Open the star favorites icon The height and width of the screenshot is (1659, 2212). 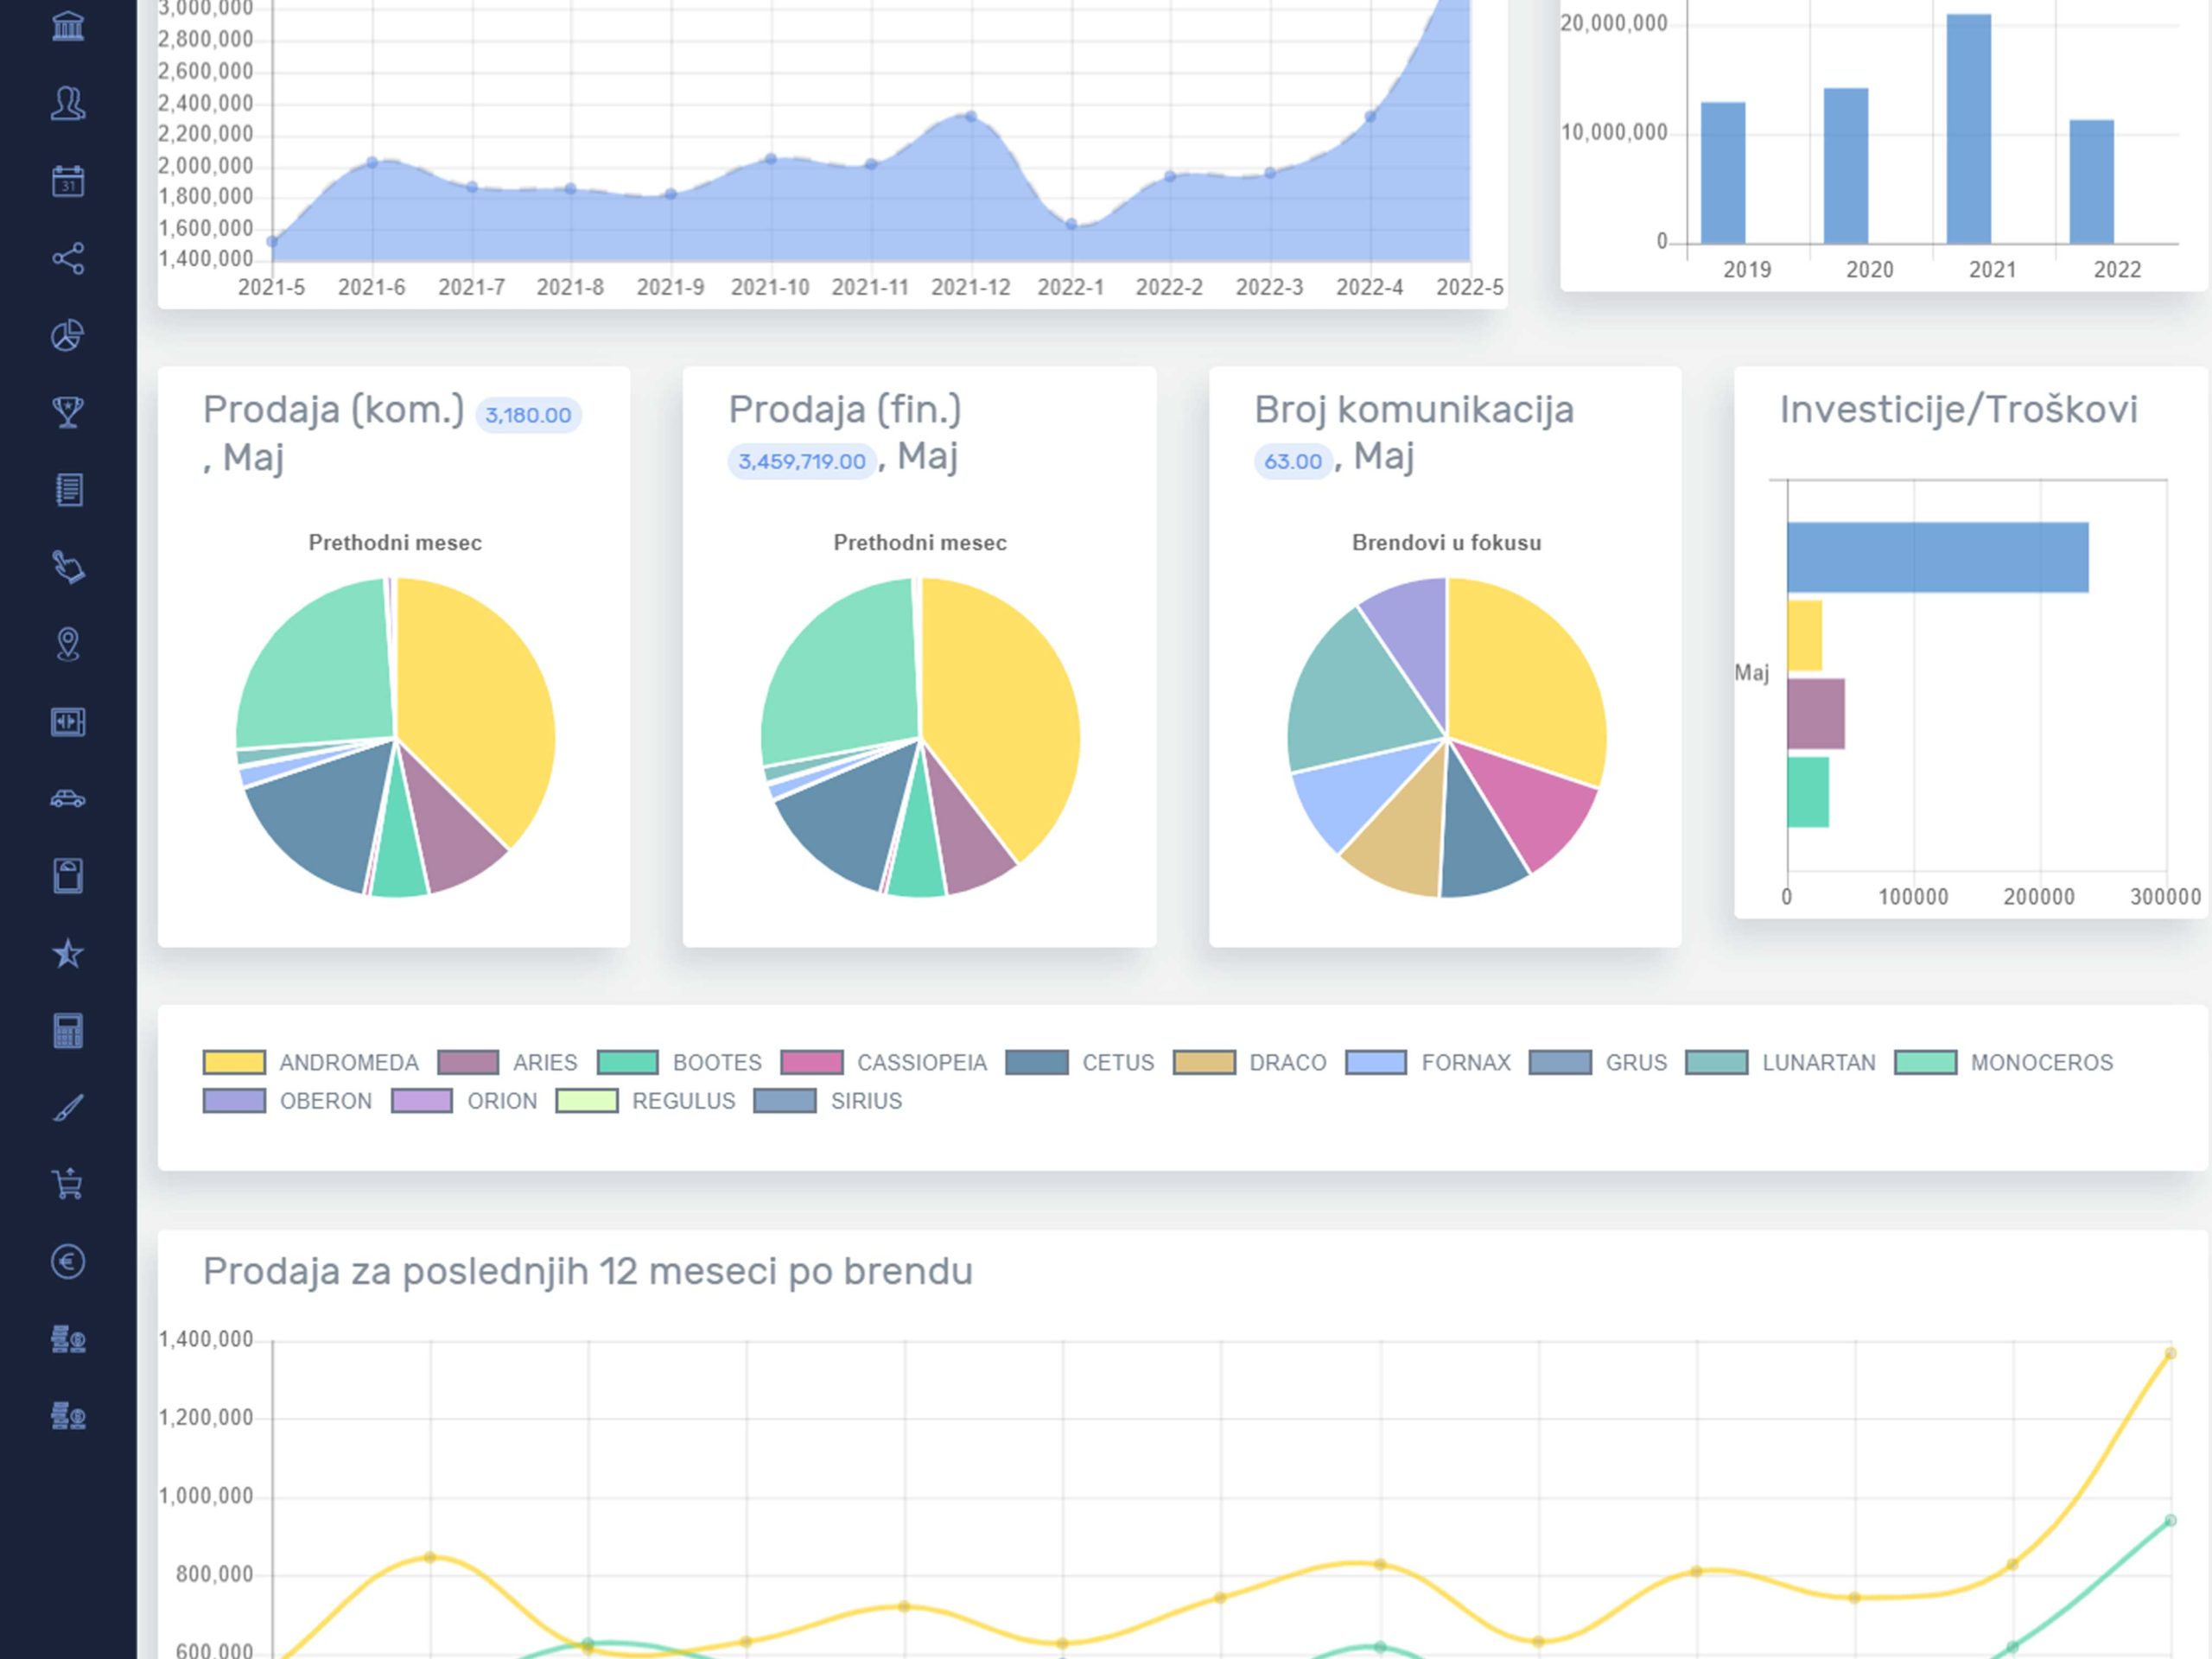[68, 953]
